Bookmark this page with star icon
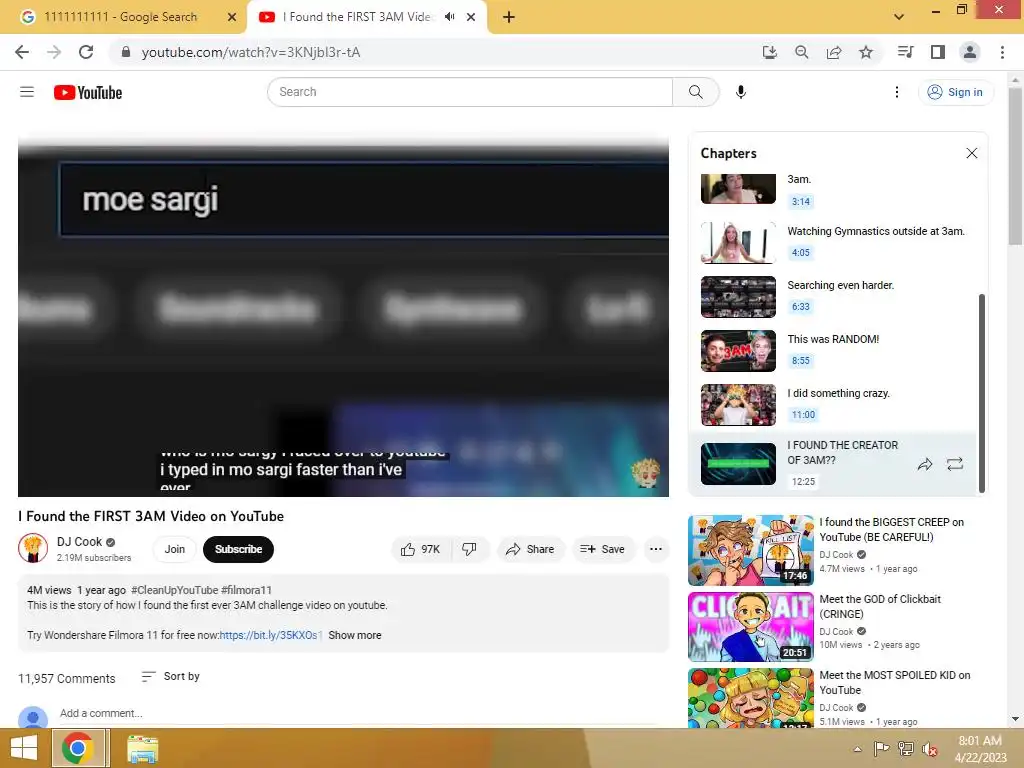The height and width of the screenshot is (768, 1024). pos(866,52)
